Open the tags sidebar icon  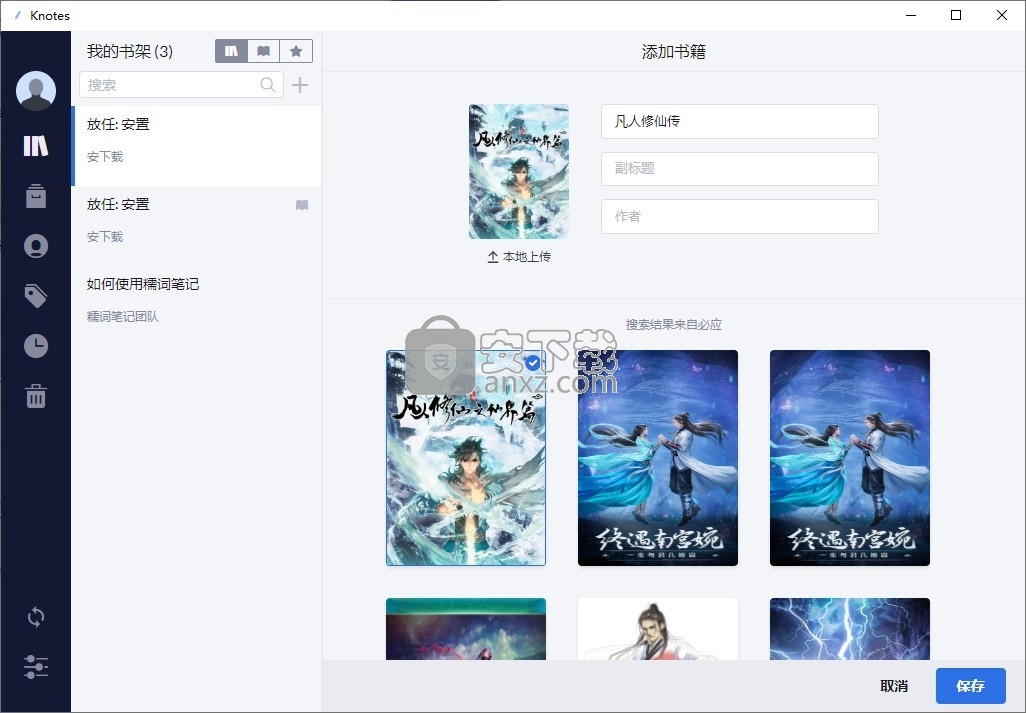tap(36, 296)
